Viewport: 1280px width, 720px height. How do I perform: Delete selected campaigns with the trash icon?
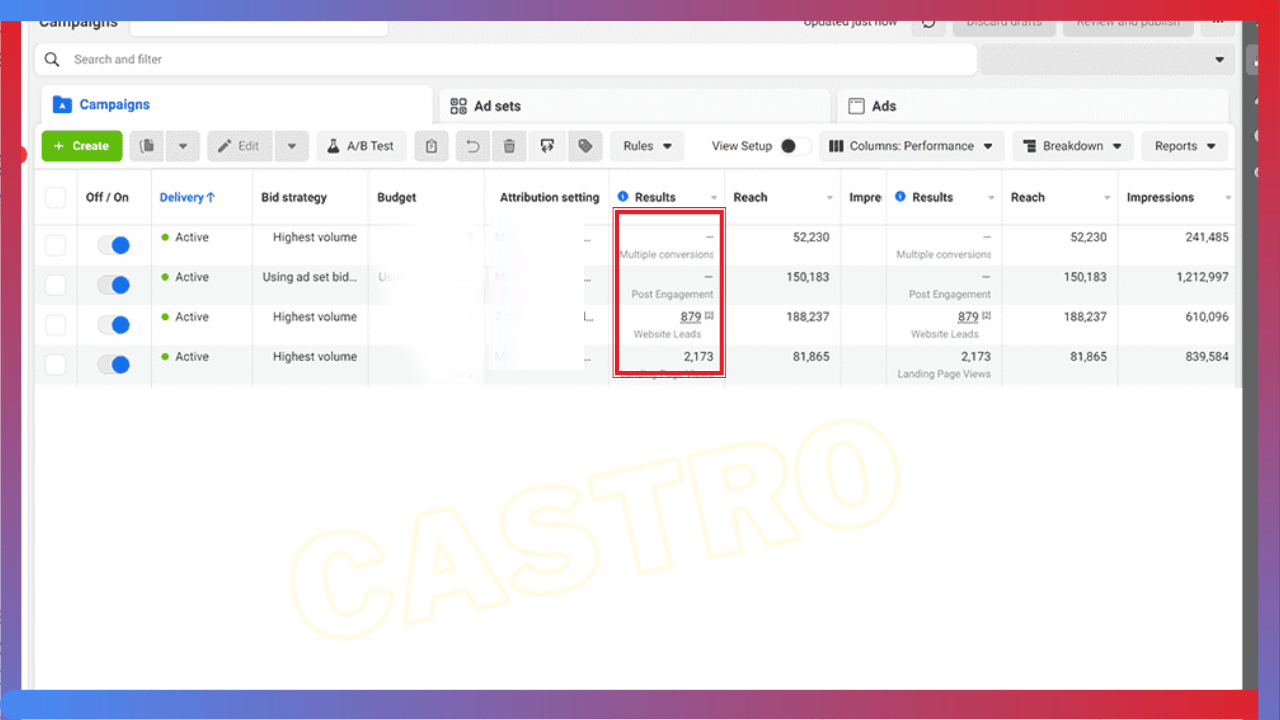point(509,146)
